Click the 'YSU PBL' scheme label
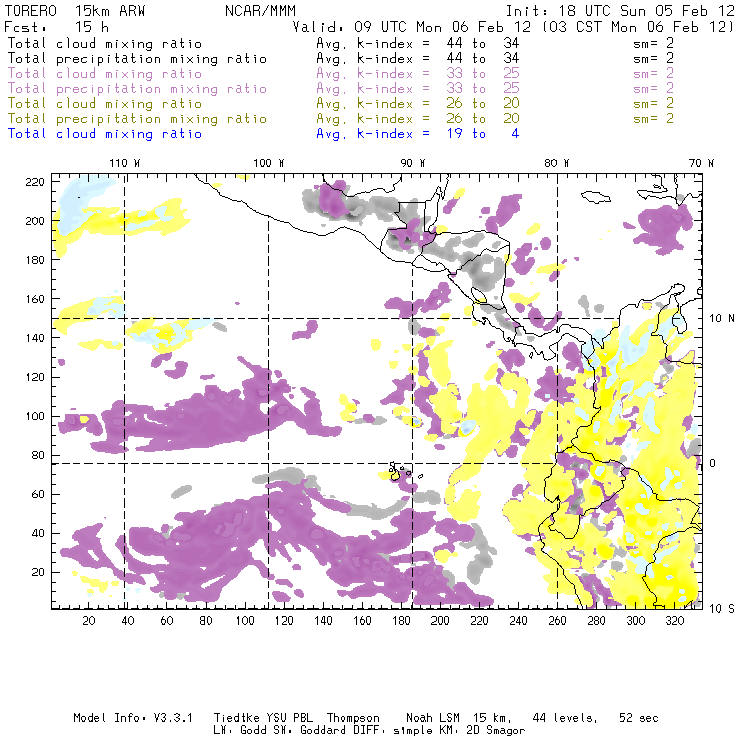 [290, 718]
